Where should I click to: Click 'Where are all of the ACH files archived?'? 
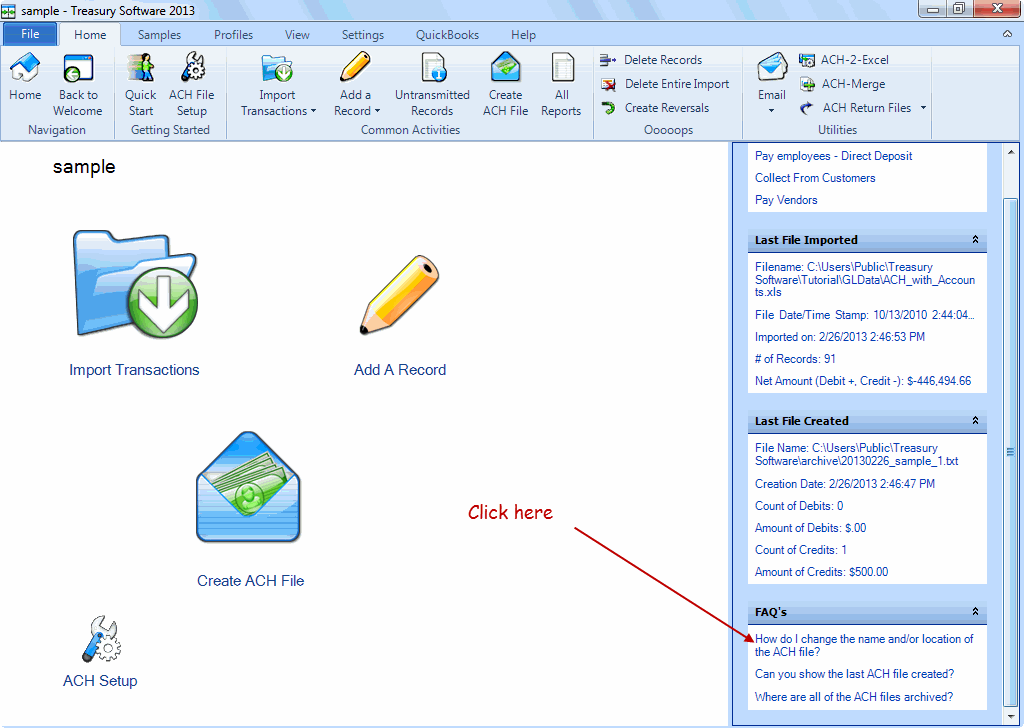(x=854, y=697)
